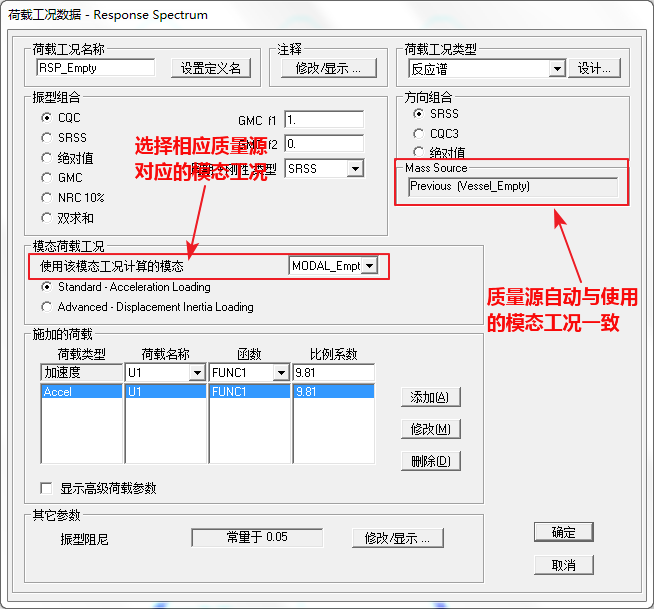Click the 设置定义名 button

click(x=210, y=68)
